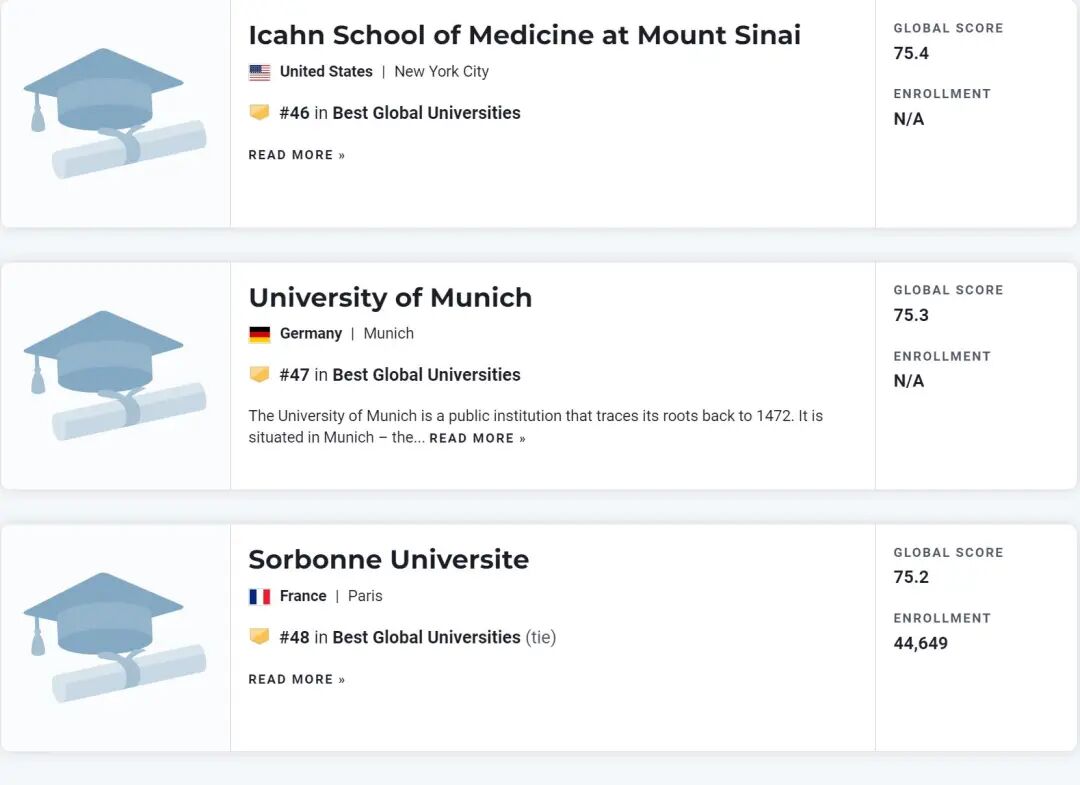The height and width of the screenshot is (785, 1080).
Task: Click the Munich global score 75.3
Action: pos(911,315)
